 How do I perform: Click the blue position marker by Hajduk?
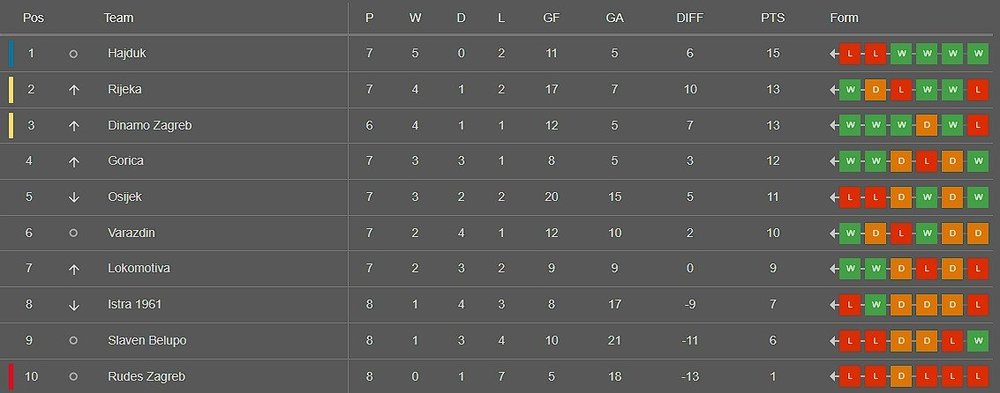[11, 54]
